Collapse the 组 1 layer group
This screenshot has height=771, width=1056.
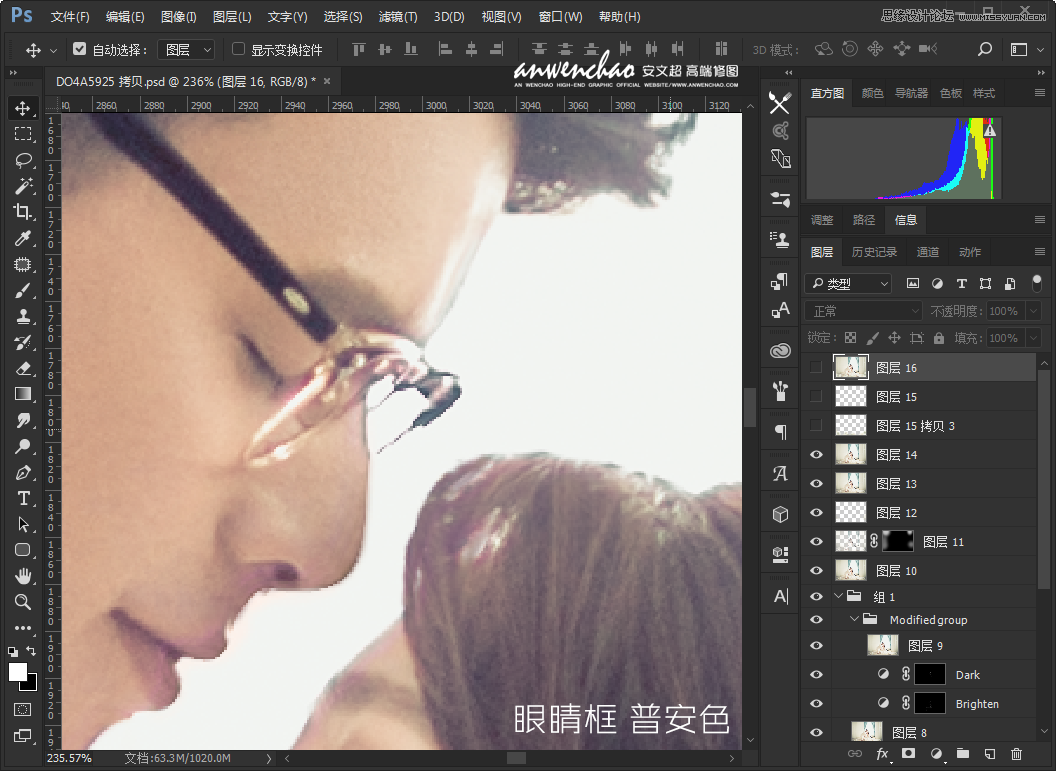[x=840, y=596]
